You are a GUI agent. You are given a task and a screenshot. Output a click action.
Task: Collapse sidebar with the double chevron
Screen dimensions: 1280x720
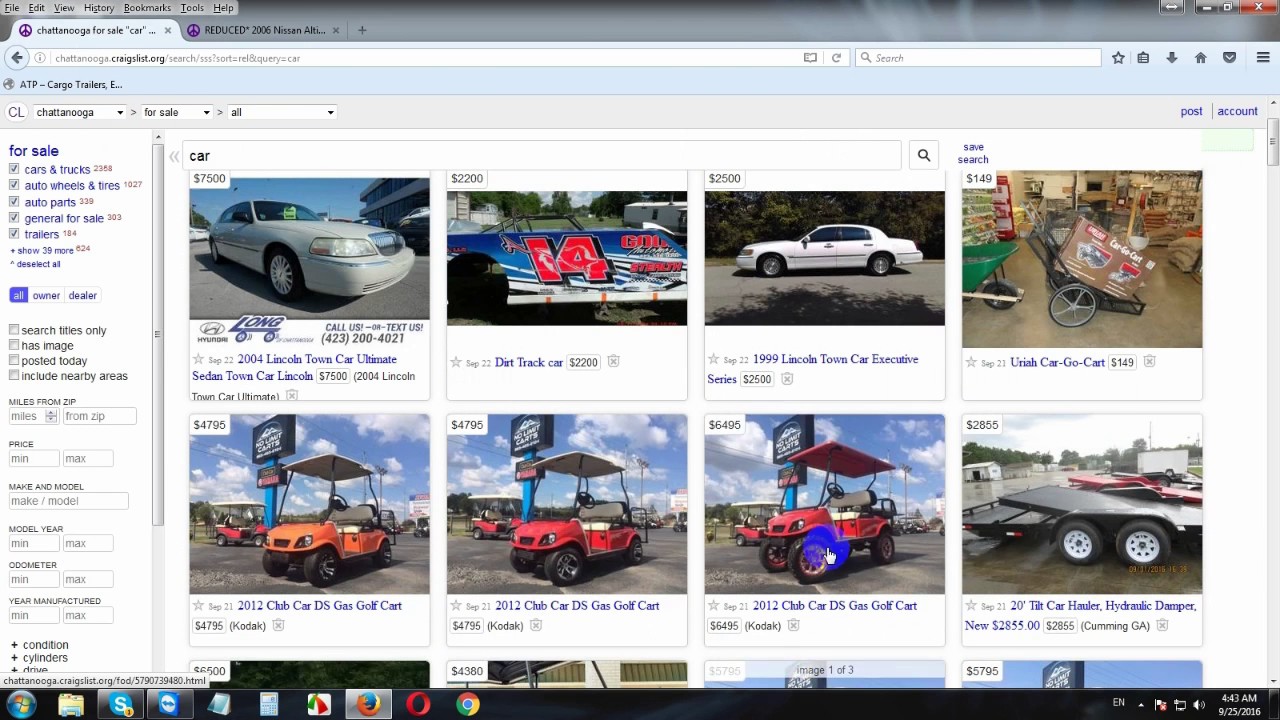[174, 156]
